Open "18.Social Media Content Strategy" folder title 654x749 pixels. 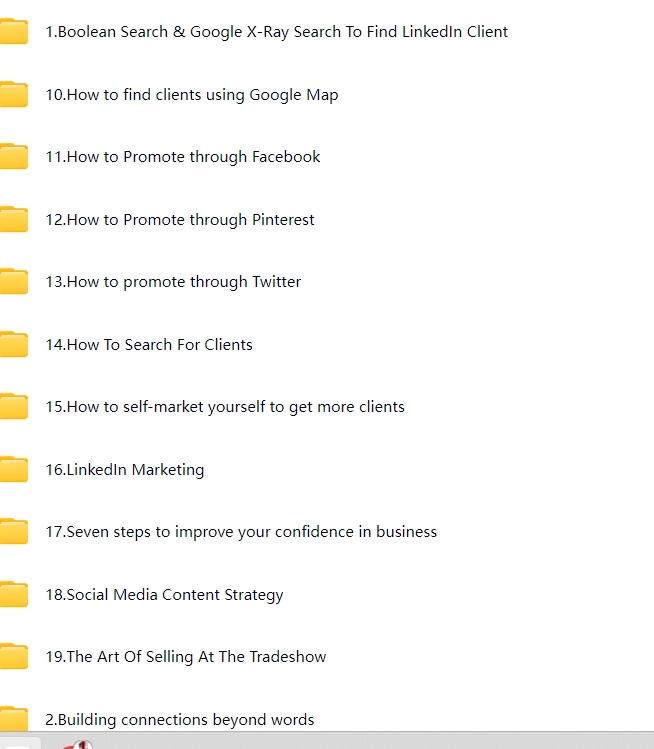164,595
